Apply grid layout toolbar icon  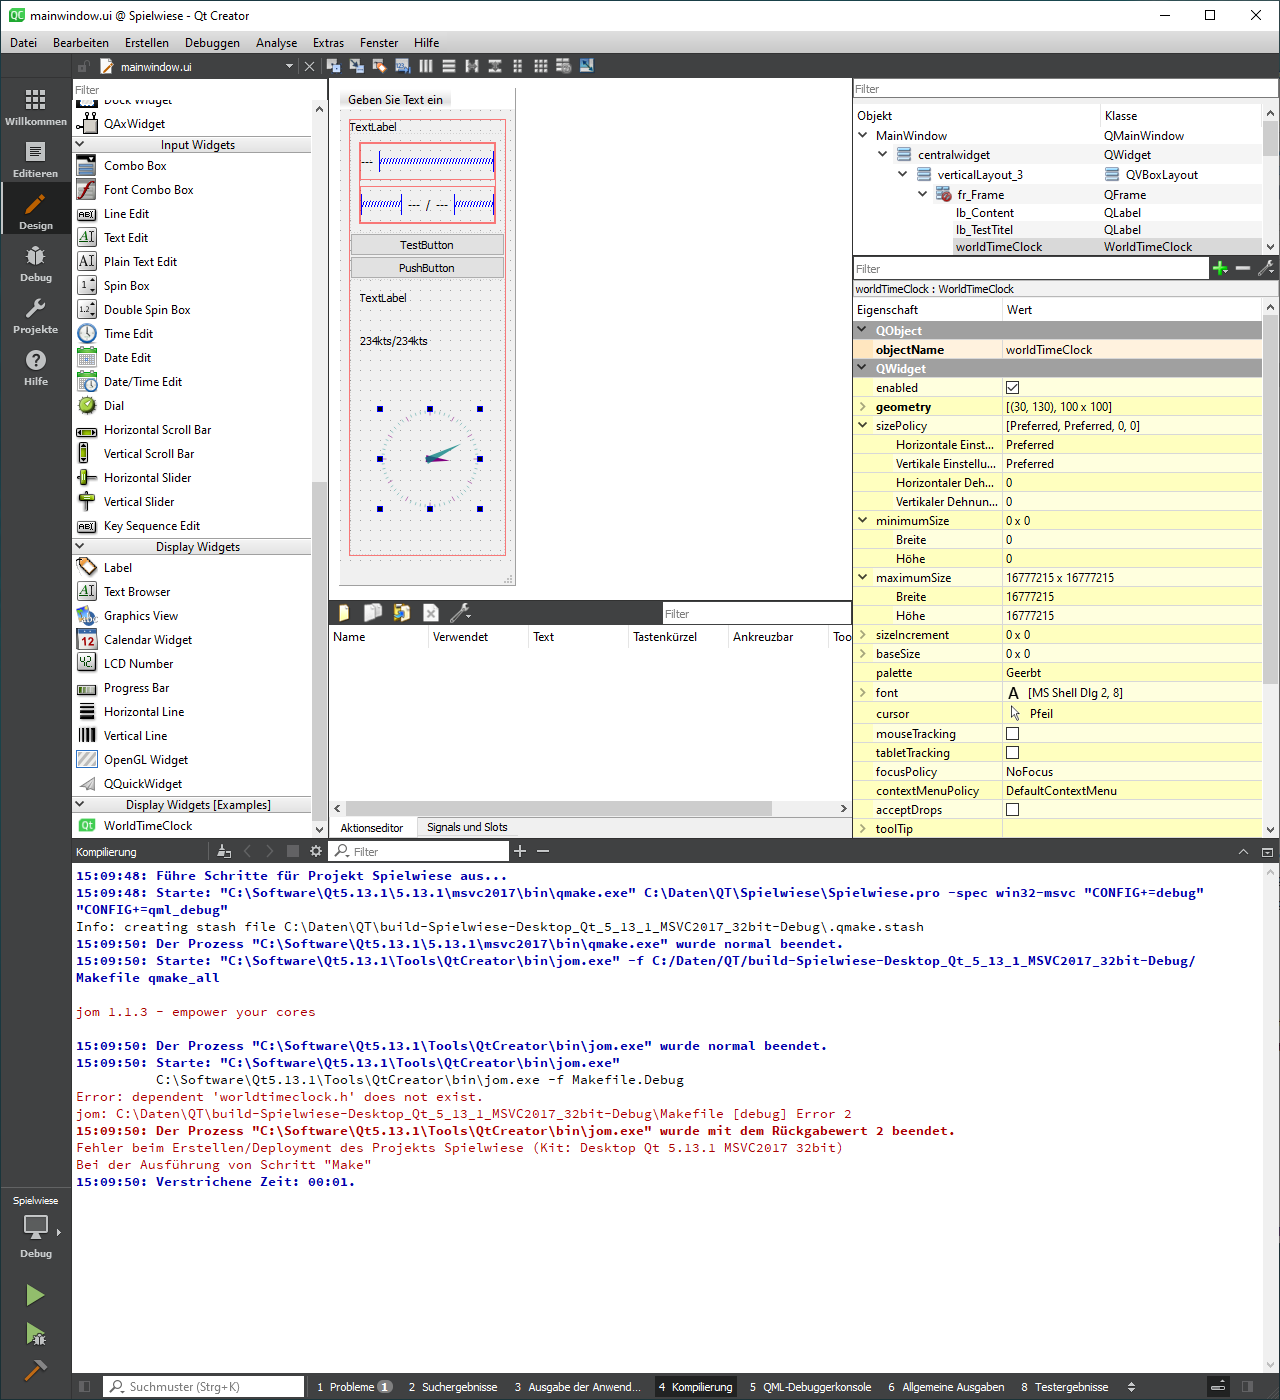(x=541, y=66)
